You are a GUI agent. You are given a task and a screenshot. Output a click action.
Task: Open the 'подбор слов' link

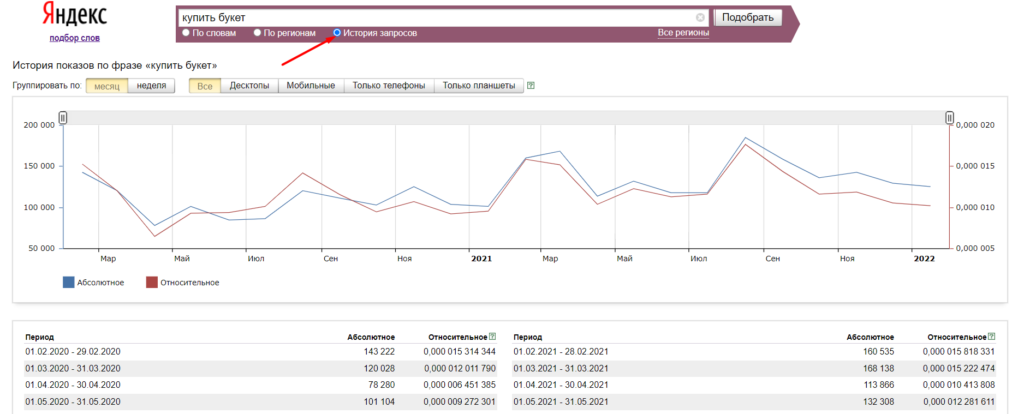pyautogui.click(x=74, y=38)
